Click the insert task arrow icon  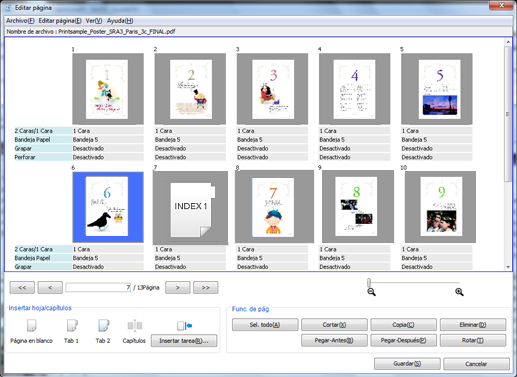[184, 326]
